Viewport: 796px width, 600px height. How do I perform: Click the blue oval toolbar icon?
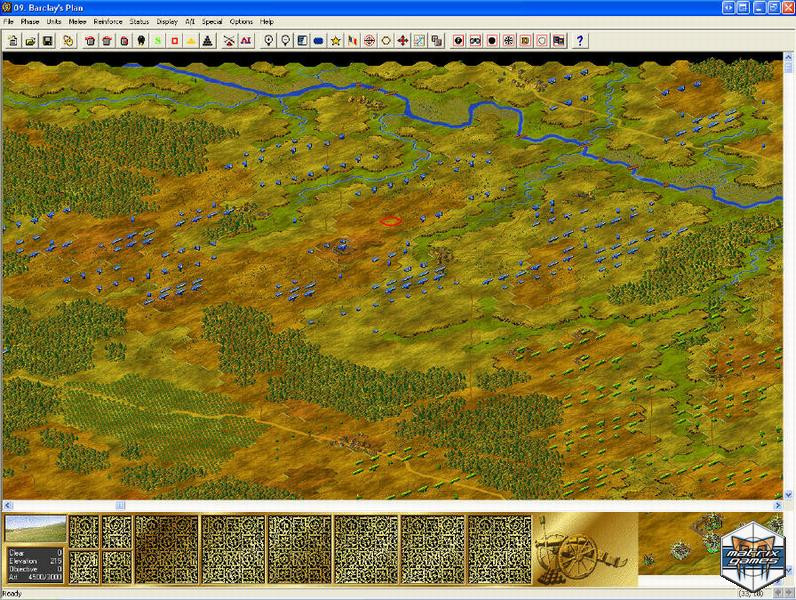319,41
